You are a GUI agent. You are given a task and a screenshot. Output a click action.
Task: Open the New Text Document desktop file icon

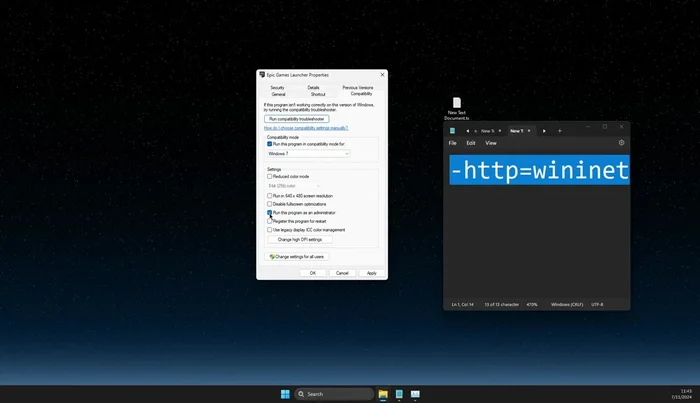pos(456,104)
